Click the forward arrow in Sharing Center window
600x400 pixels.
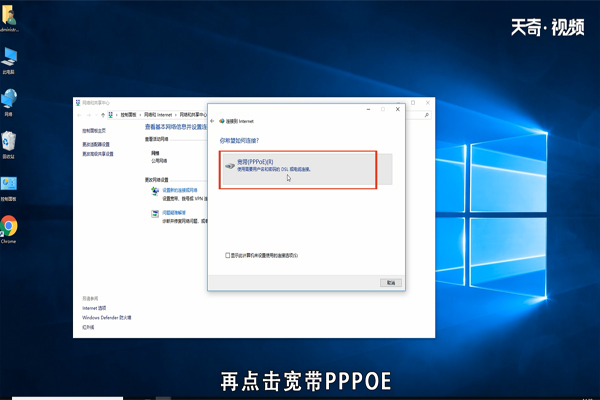pyautogui.click(x=88, y=115)
